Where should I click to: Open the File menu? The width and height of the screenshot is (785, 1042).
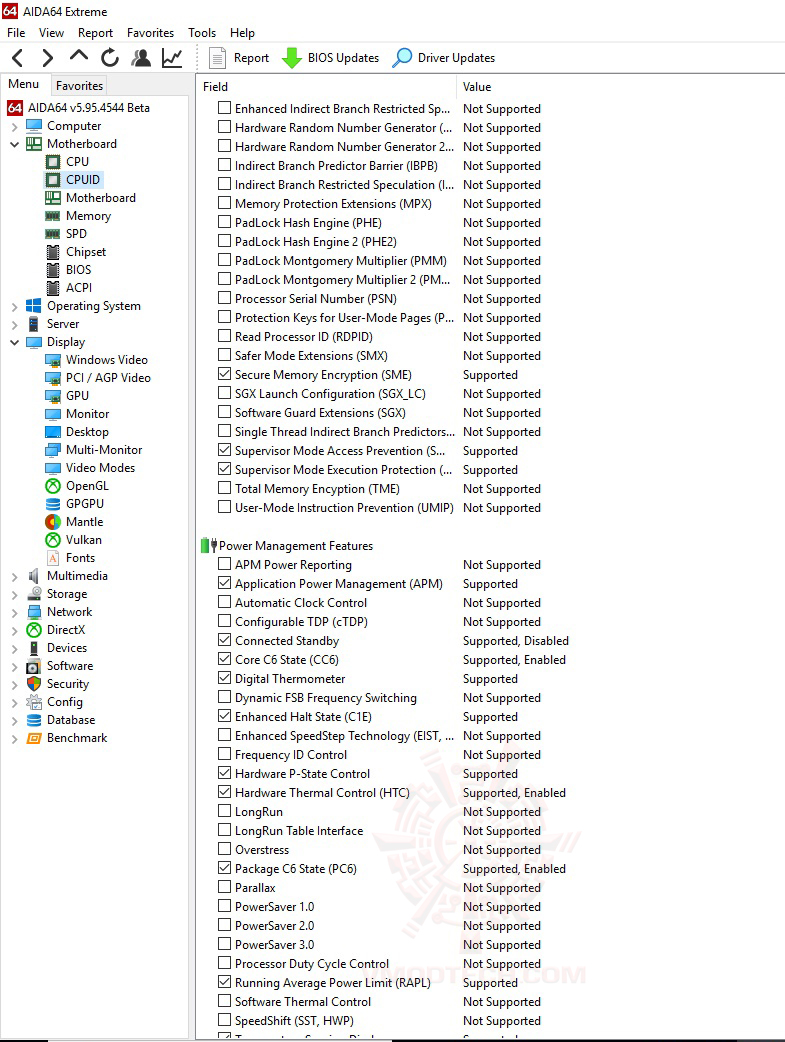click(x=16, y=33)
